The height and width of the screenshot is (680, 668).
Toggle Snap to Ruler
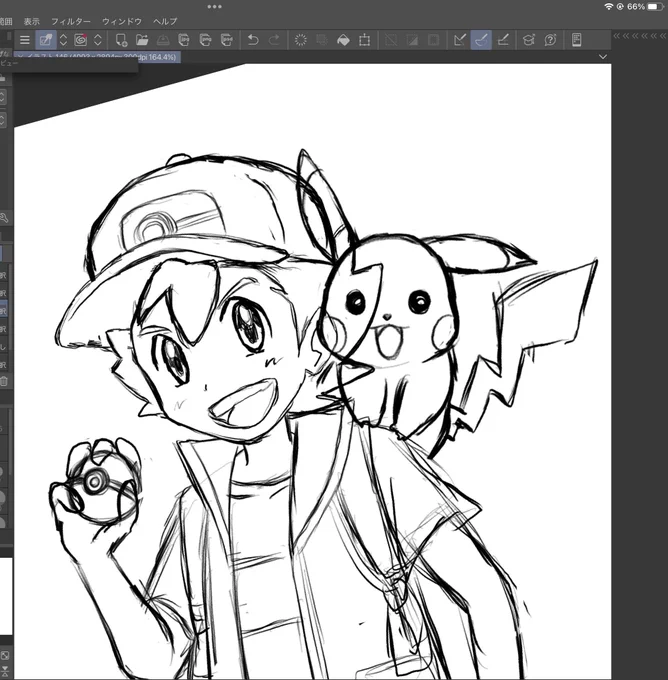(x=460, y=40)
